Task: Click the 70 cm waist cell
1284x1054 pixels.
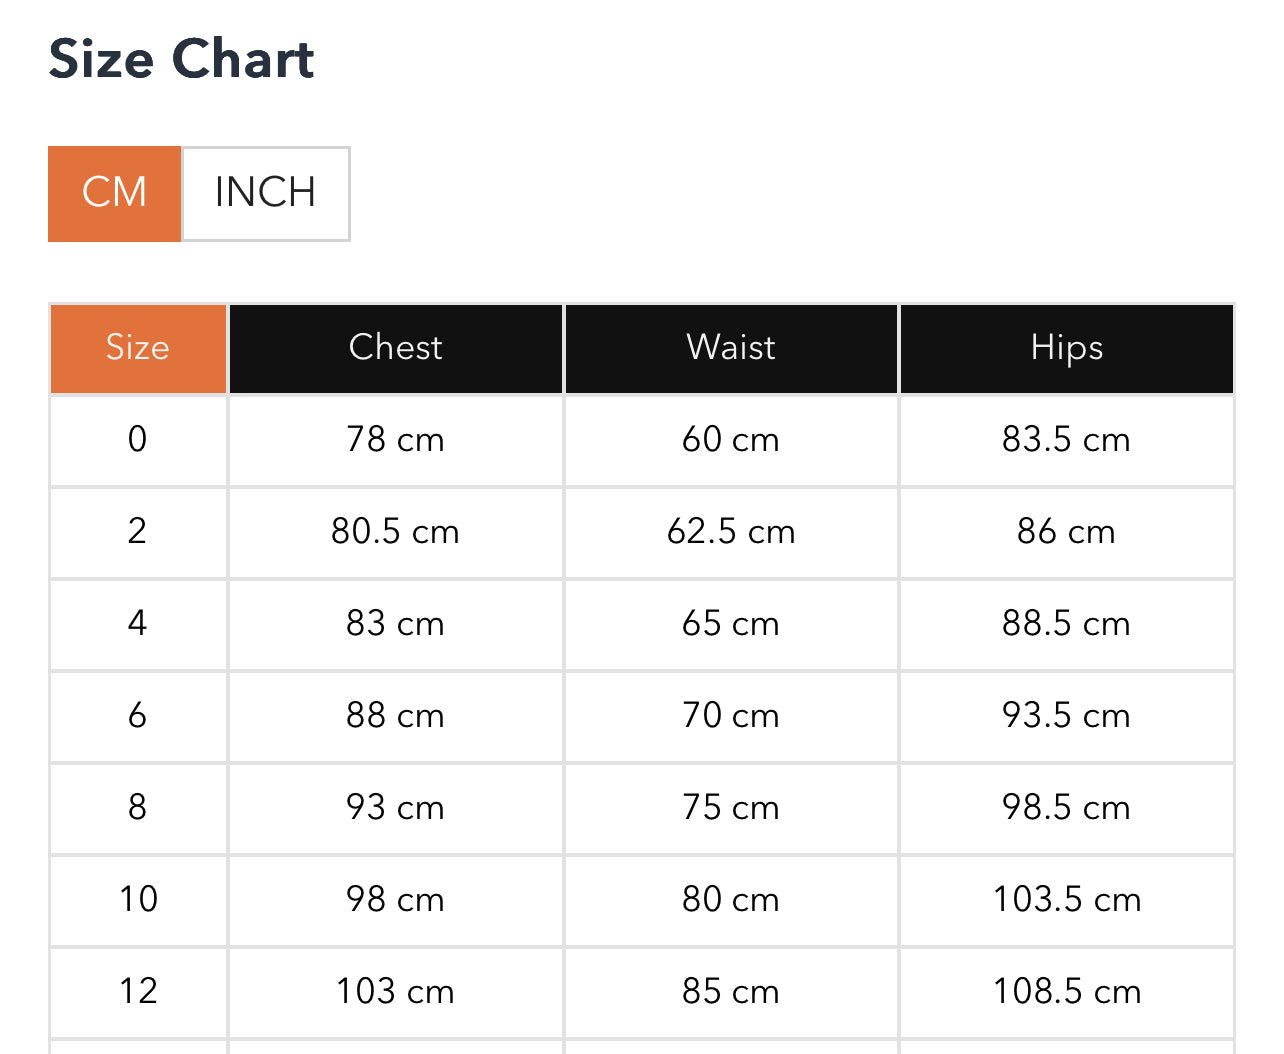Action: coord(731,715)
